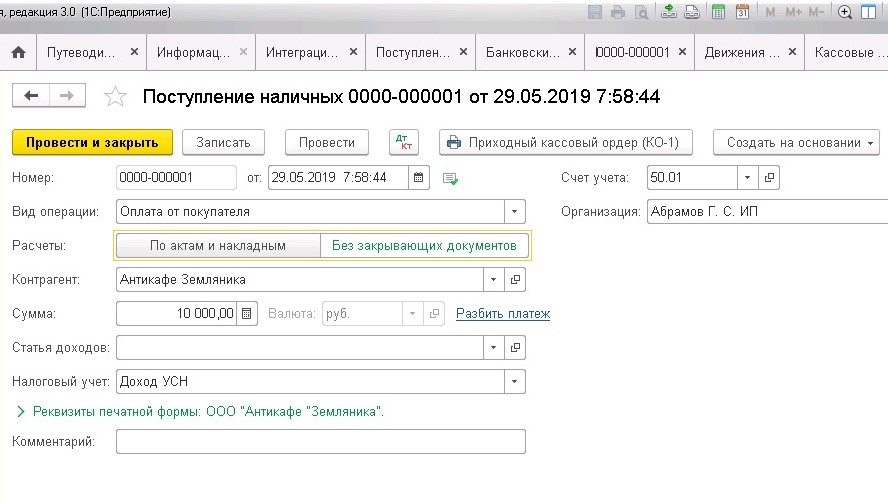The image size is (888, 503).
Task: Expand the Вид операции dropdown
Action: tap(515, 212)
